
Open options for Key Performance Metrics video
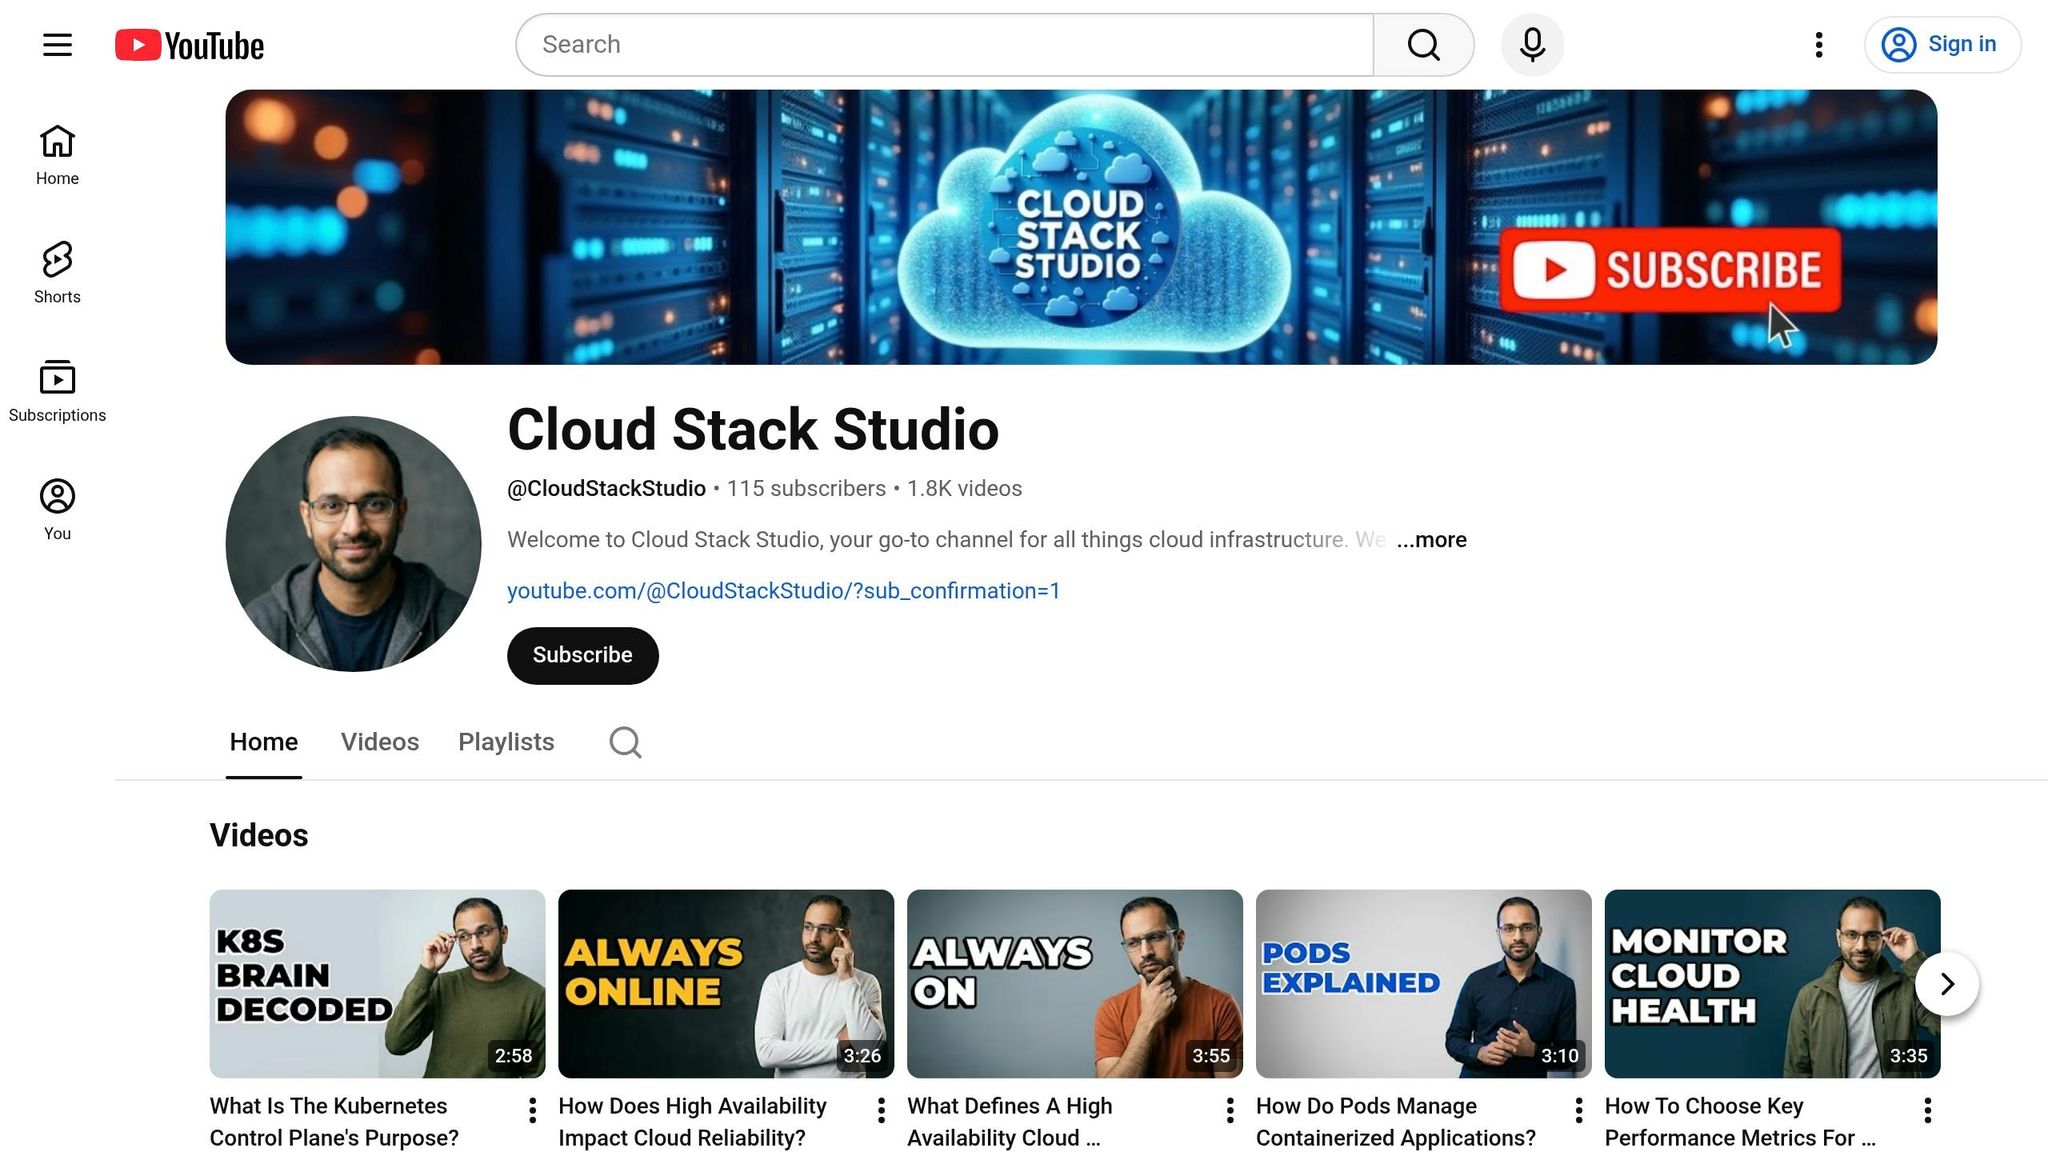[x=1927, y=1110]
